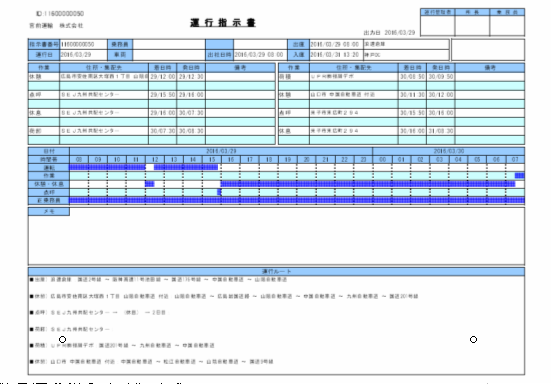This screenshot has height=384, width=551.
Task: Click the 12 hour column in the timeline
Action: (155, 160)
